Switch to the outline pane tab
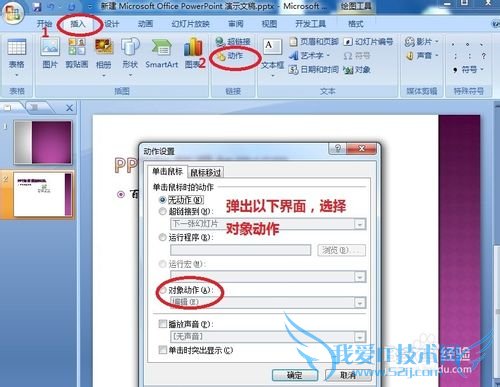The width and height of the screenshot is (500, 387). (34, 107)
